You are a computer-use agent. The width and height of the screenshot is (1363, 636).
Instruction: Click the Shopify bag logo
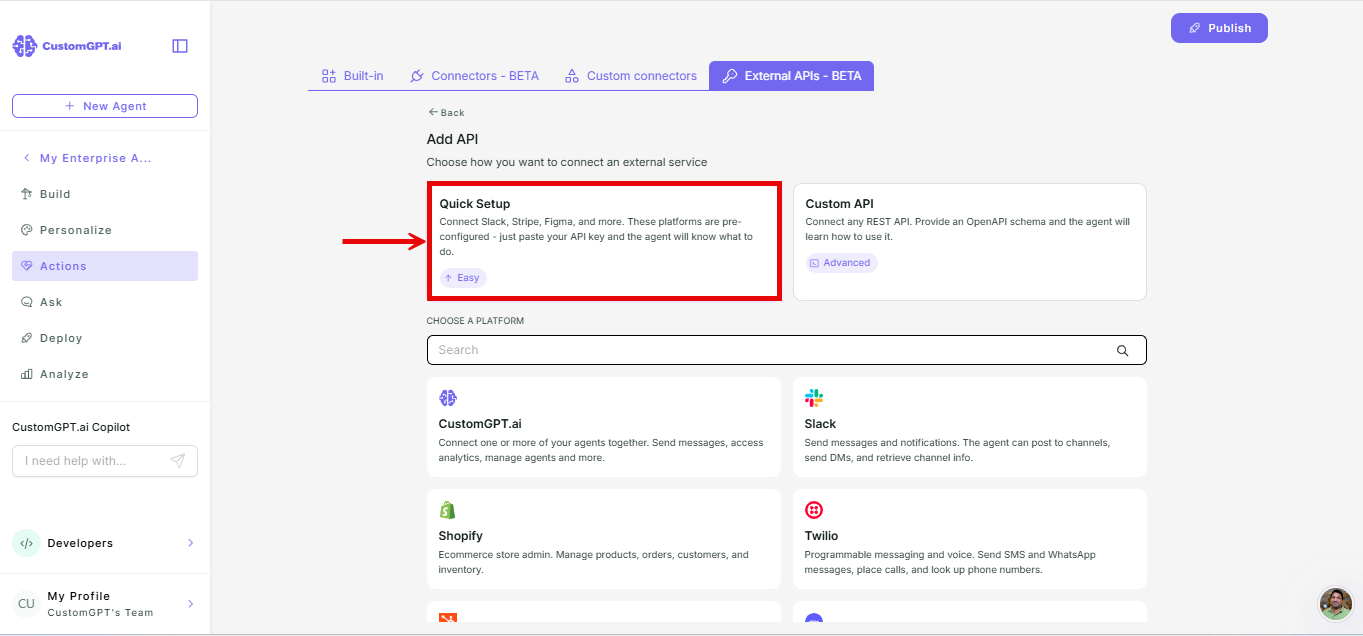tap(447, 510)
